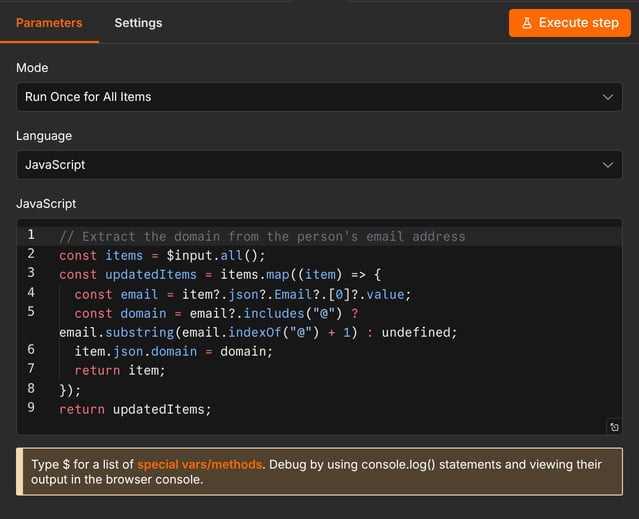Click the Language field label
Image resolution: width=639 pixels, height=519 pixels.
[44, 136]
